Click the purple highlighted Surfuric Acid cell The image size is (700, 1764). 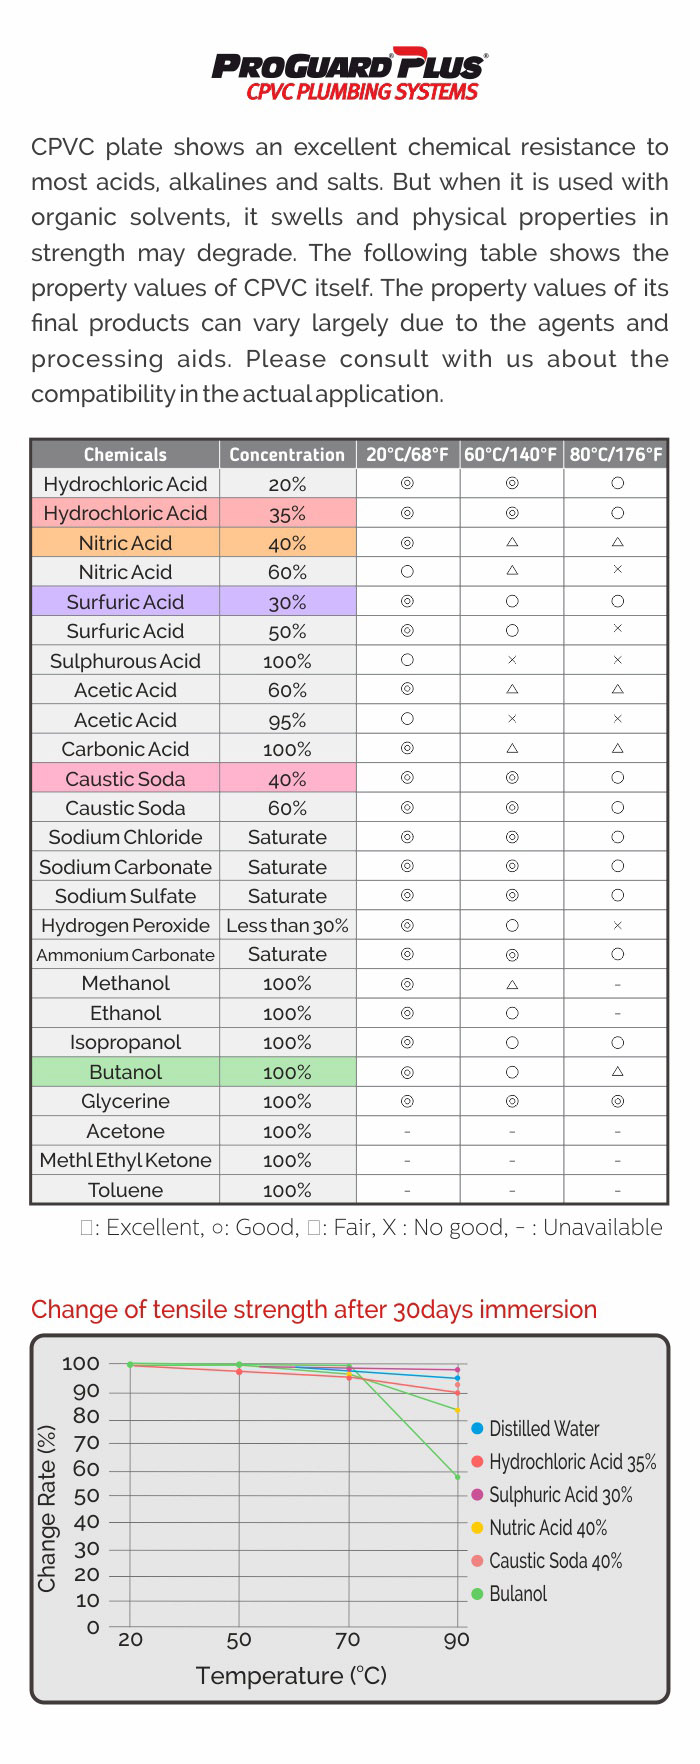point(125,602)
